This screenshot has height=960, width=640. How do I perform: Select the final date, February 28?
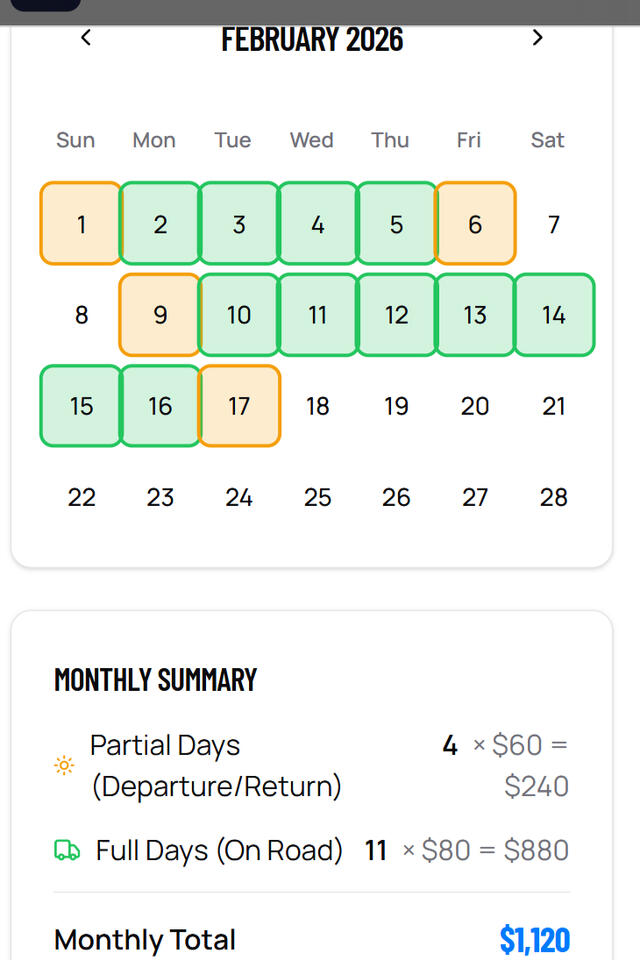click(x=554, y=497)
